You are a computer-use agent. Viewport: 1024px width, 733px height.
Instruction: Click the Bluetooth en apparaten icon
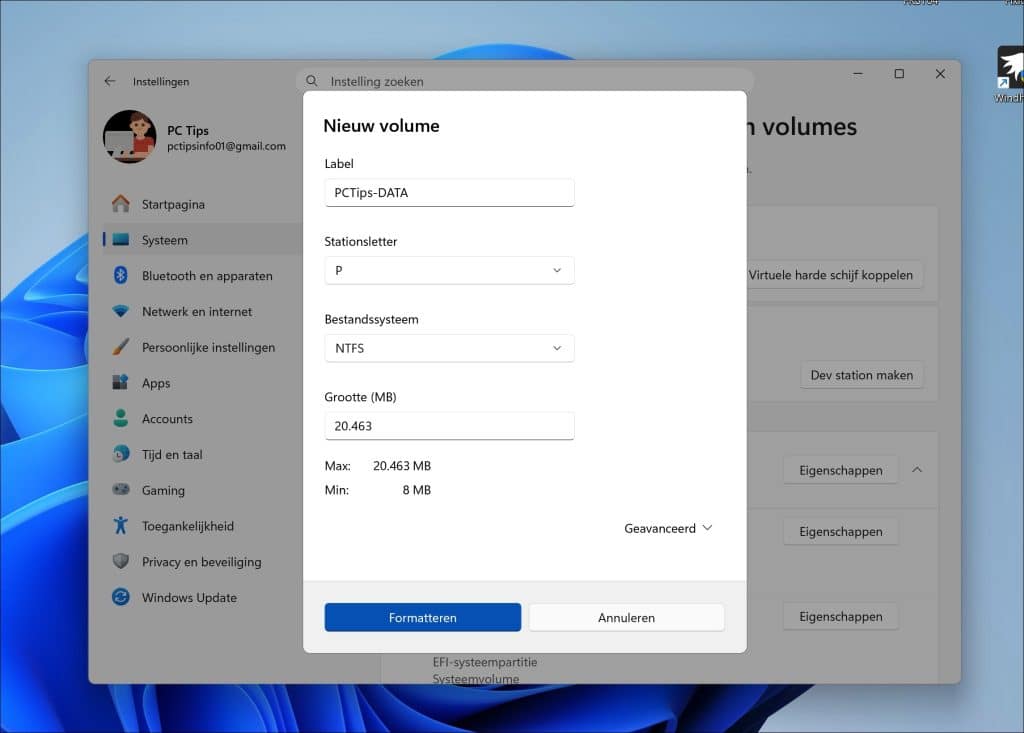(x=121, y=276)
